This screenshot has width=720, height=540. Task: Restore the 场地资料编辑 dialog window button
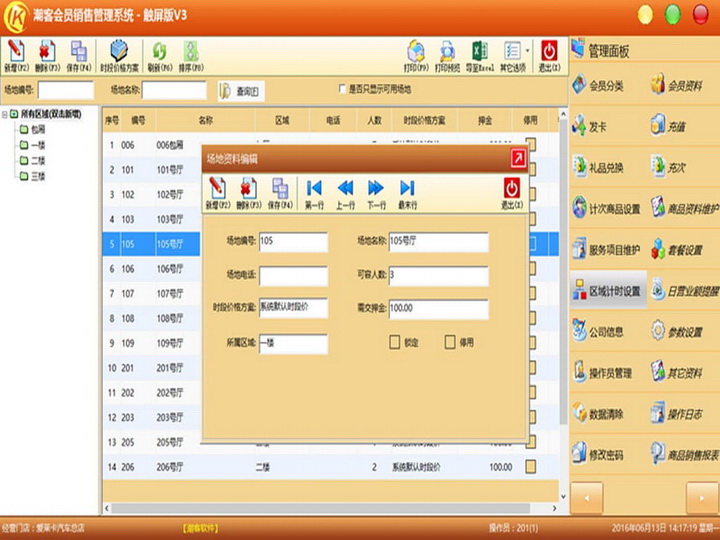pyautogui.click(x=518, y=158)
